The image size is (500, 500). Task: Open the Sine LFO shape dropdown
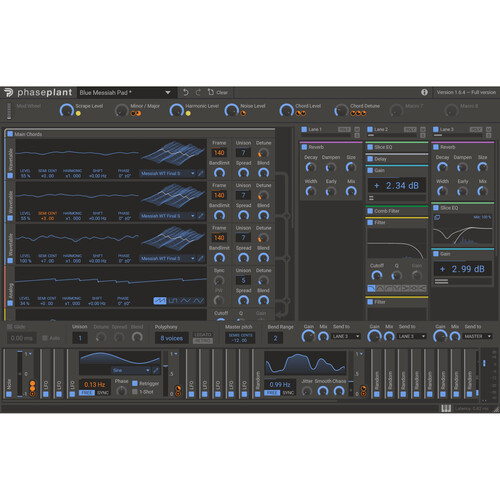tap(131, 370)
